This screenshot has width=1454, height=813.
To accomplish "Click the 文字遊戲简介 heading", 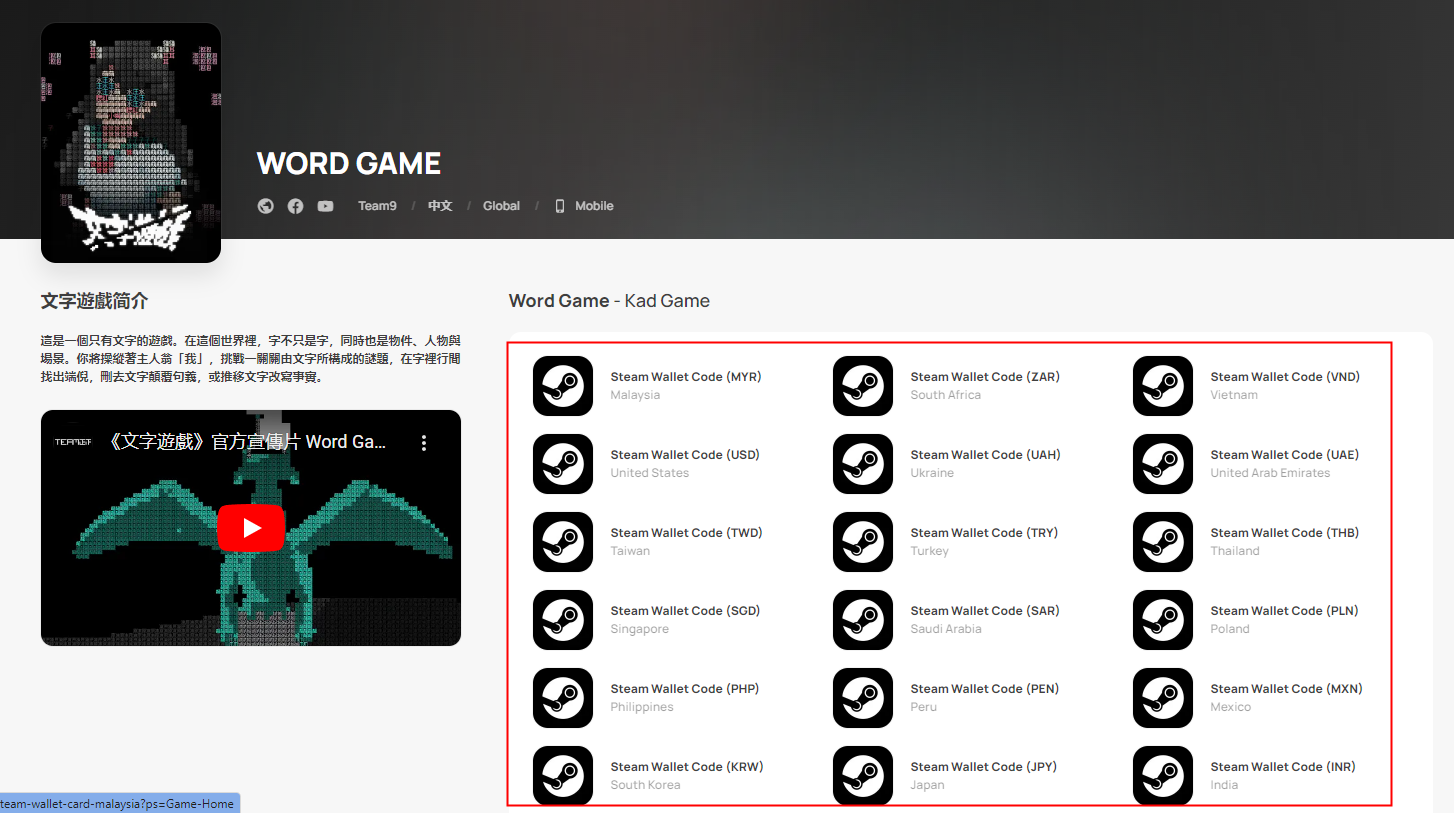I will click(95, 301).
